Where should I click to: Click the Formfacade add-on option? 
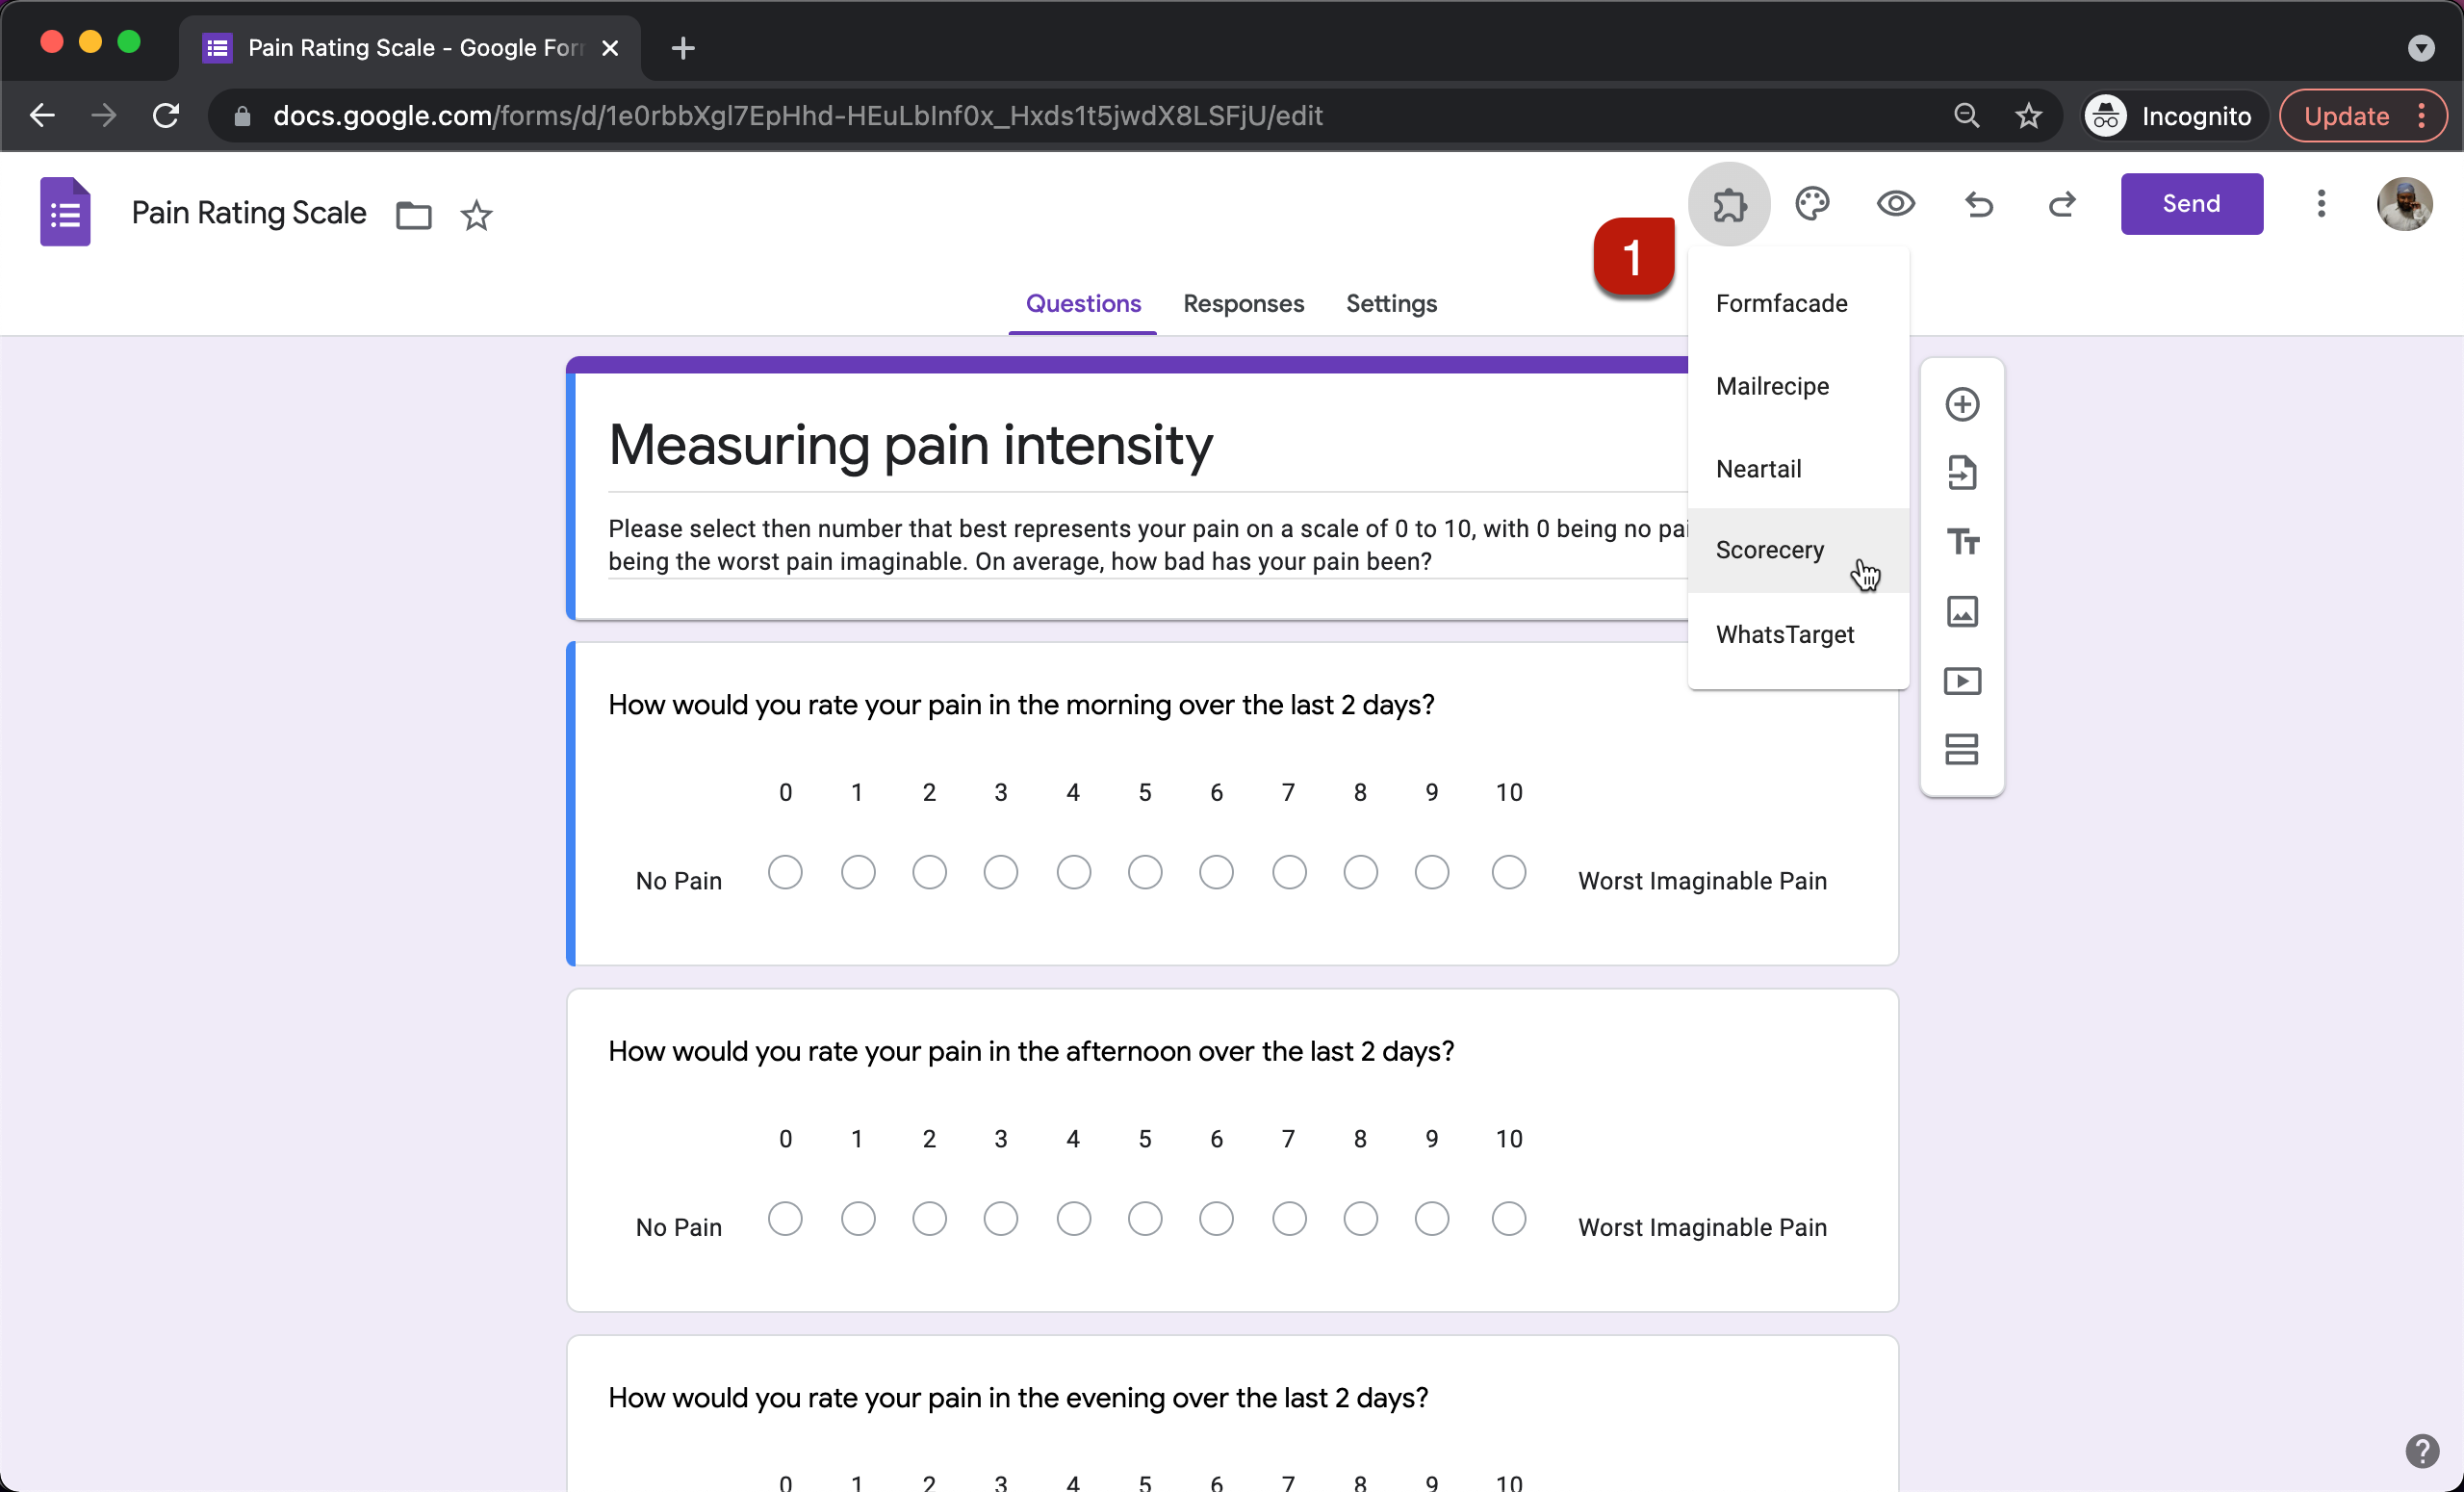pos(1782,302)
